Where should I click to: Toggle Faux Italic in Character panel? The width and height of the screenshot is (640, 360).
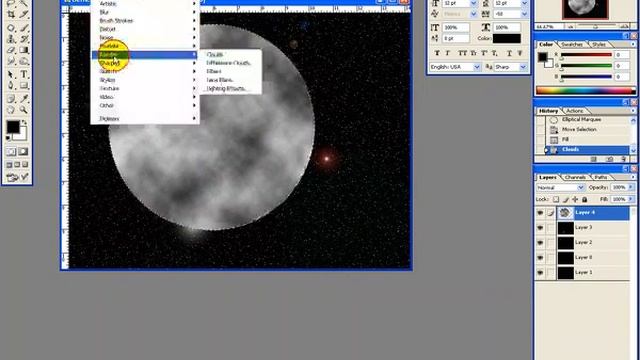click(x=448, y=53)
